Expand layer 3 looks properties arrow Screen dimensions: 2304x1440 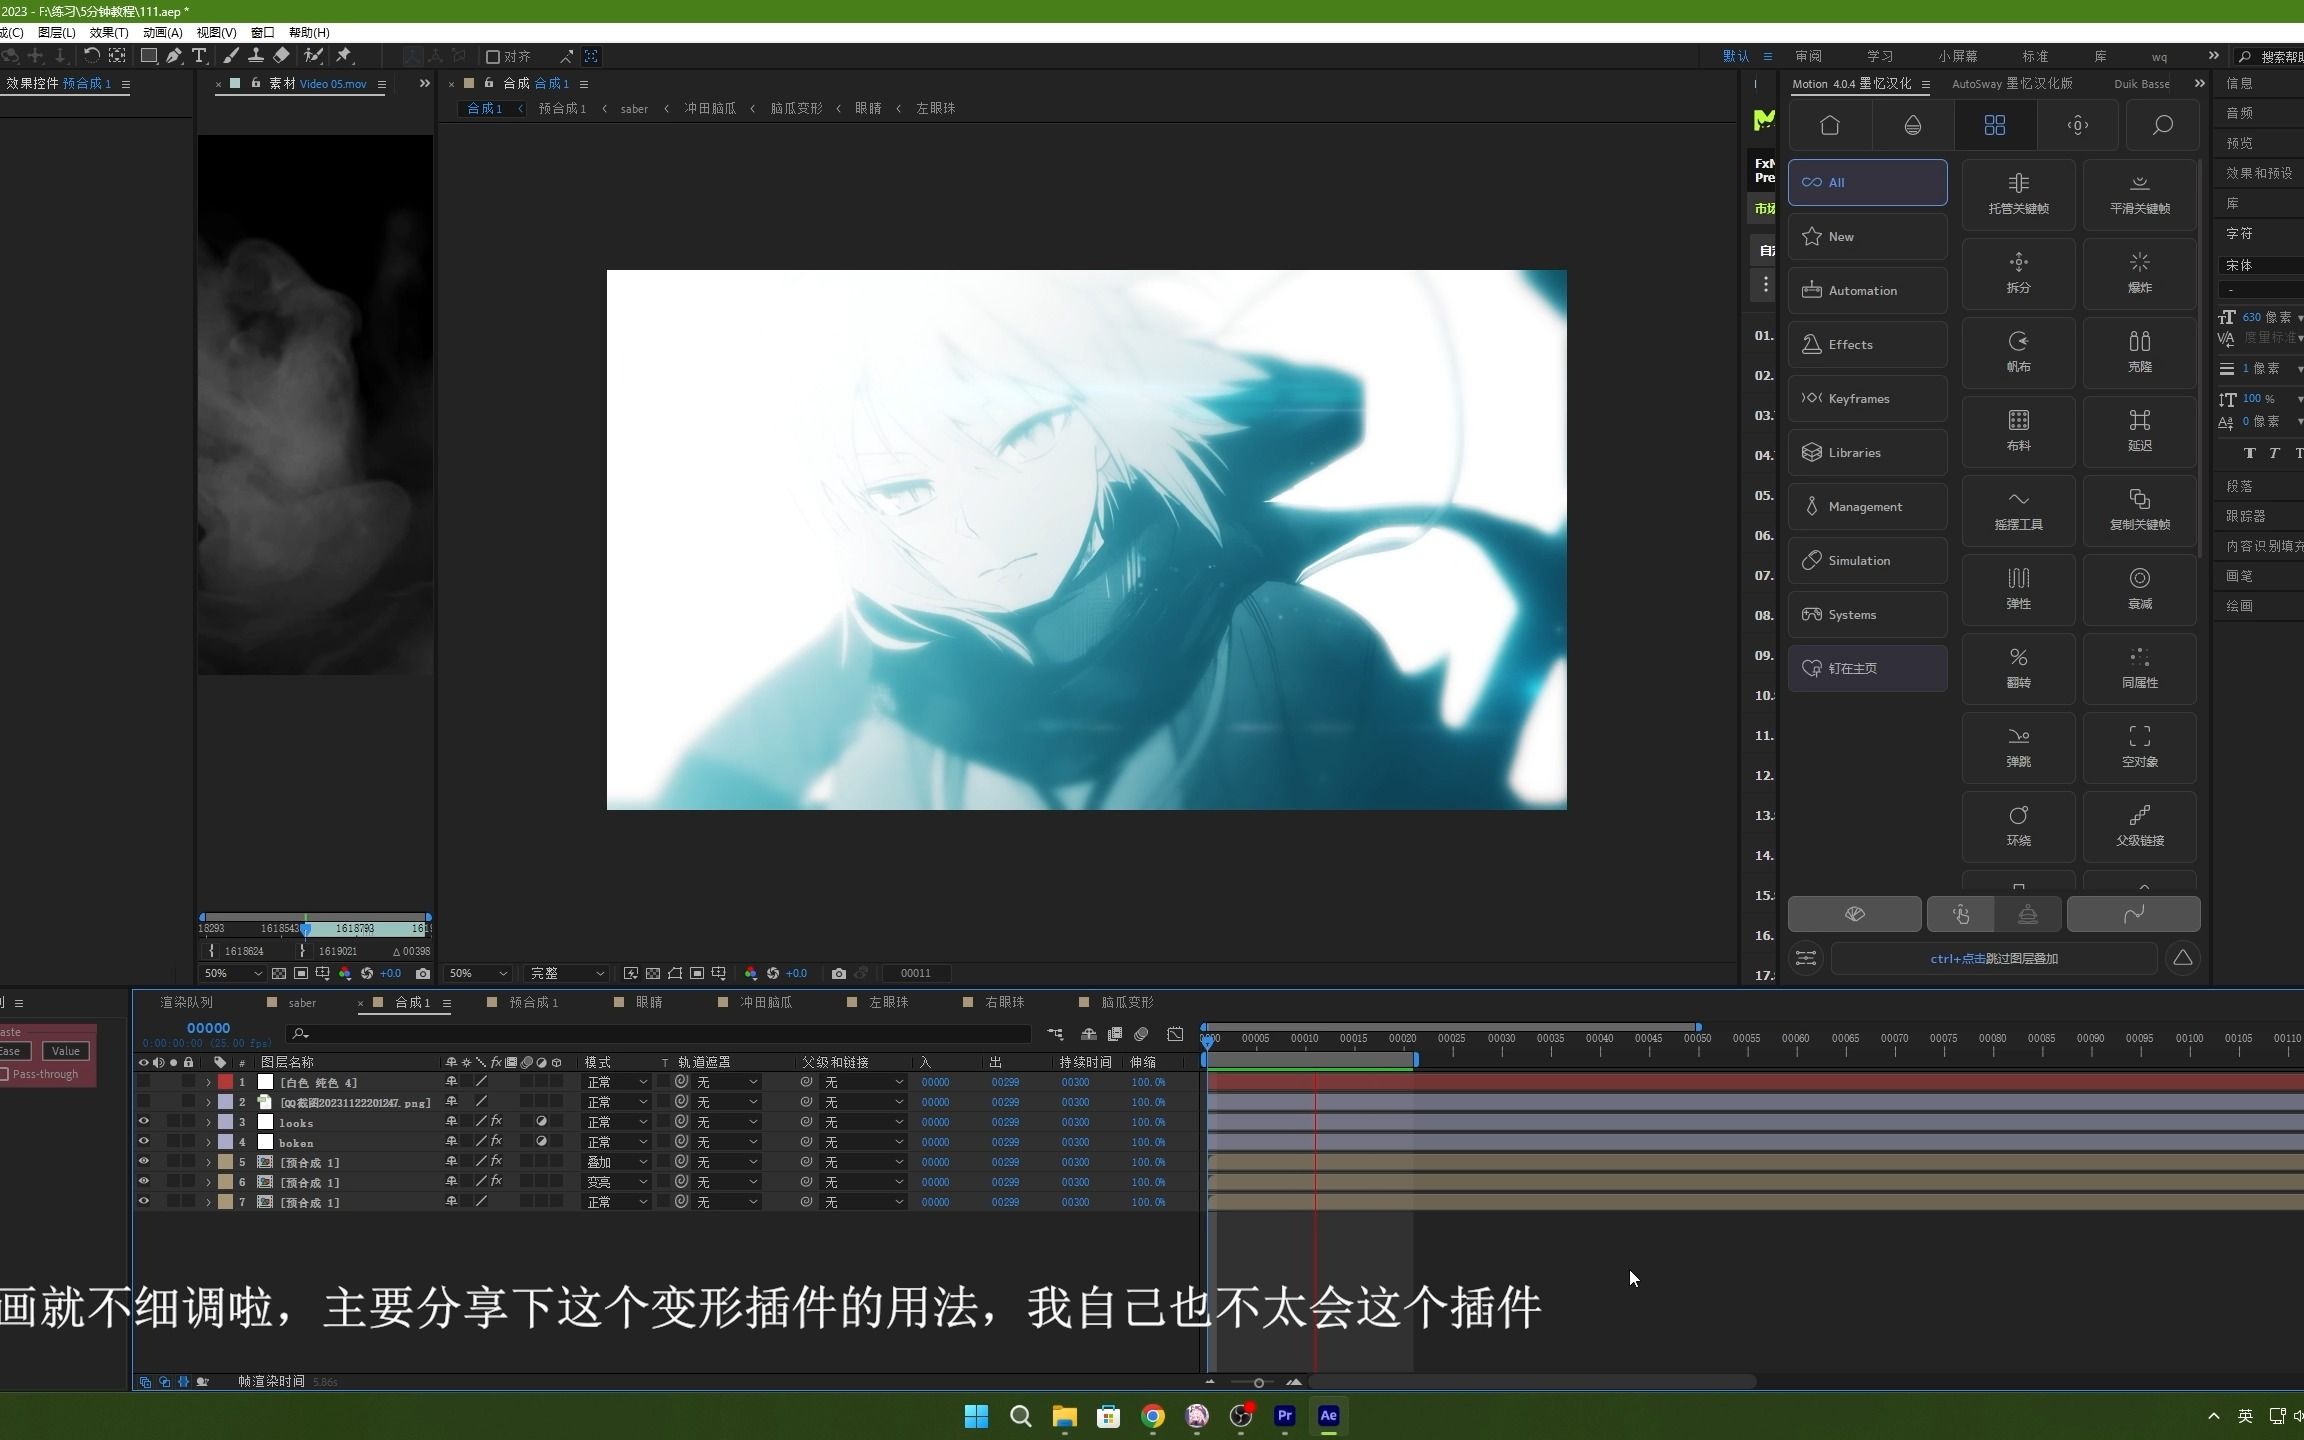pyautogui.click(x=209, y=1121)
